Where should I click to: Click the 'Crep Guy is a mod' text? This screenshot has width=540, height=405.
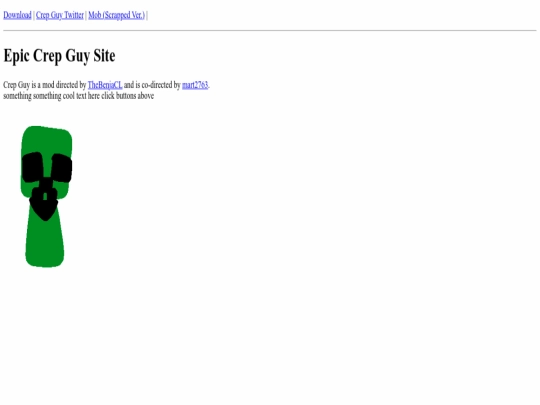click(29, 85)
